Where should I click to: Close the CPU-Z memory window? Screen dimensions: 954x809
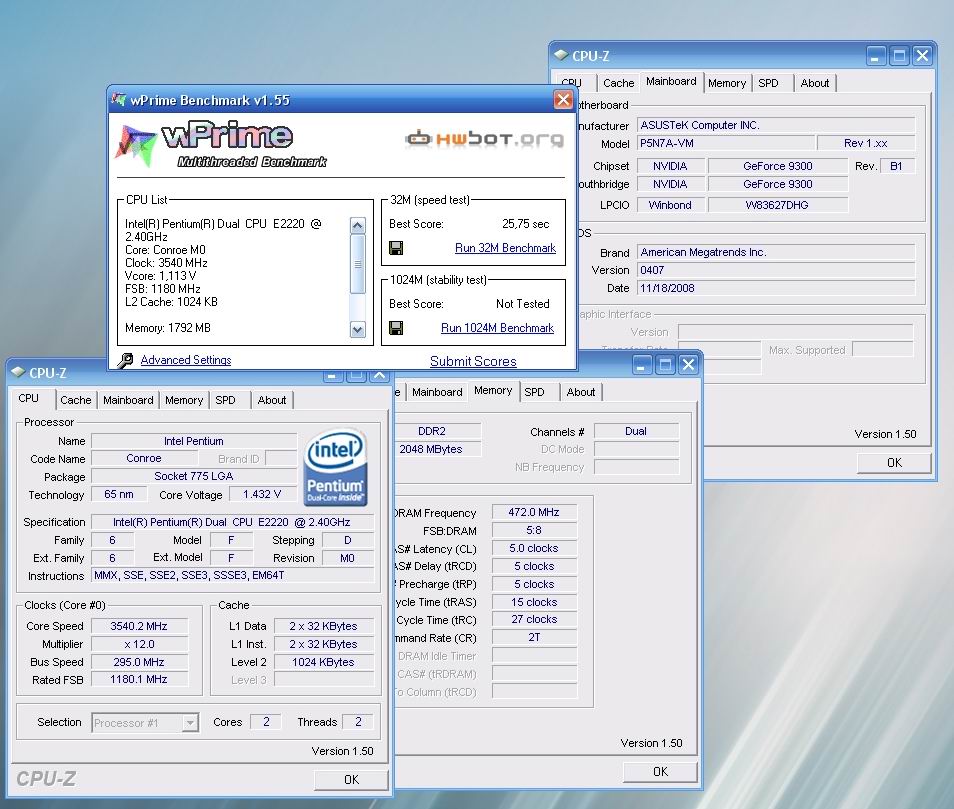coord(688,365)
